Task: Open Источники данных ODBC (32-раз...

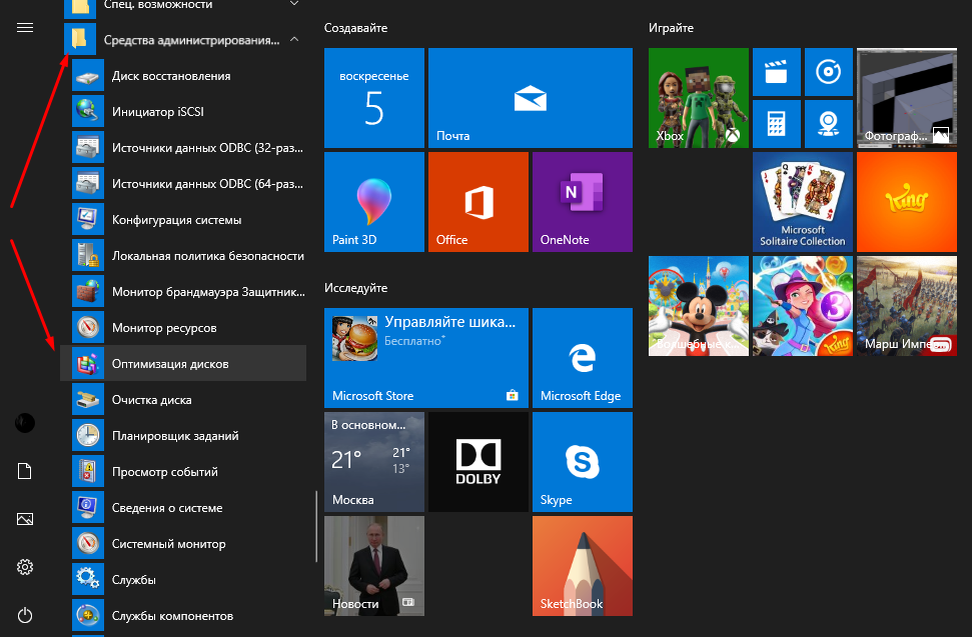Action: [183, 147]
